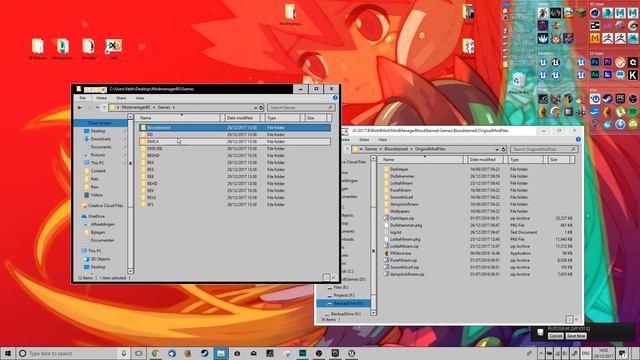This screenshot has height=360, width=640.
Task: Select the Bloodstained folder row
Action: click(x=234, y=128)
